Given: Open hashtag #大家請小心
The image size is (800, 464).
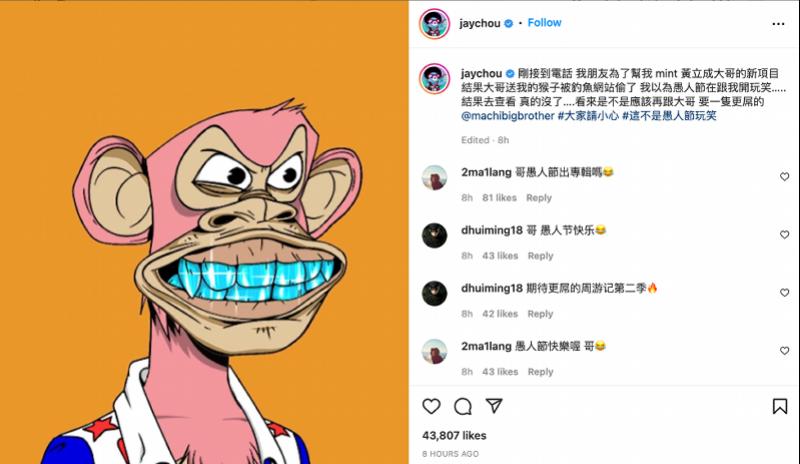Looking at the screenshot, I should point(588,116).
